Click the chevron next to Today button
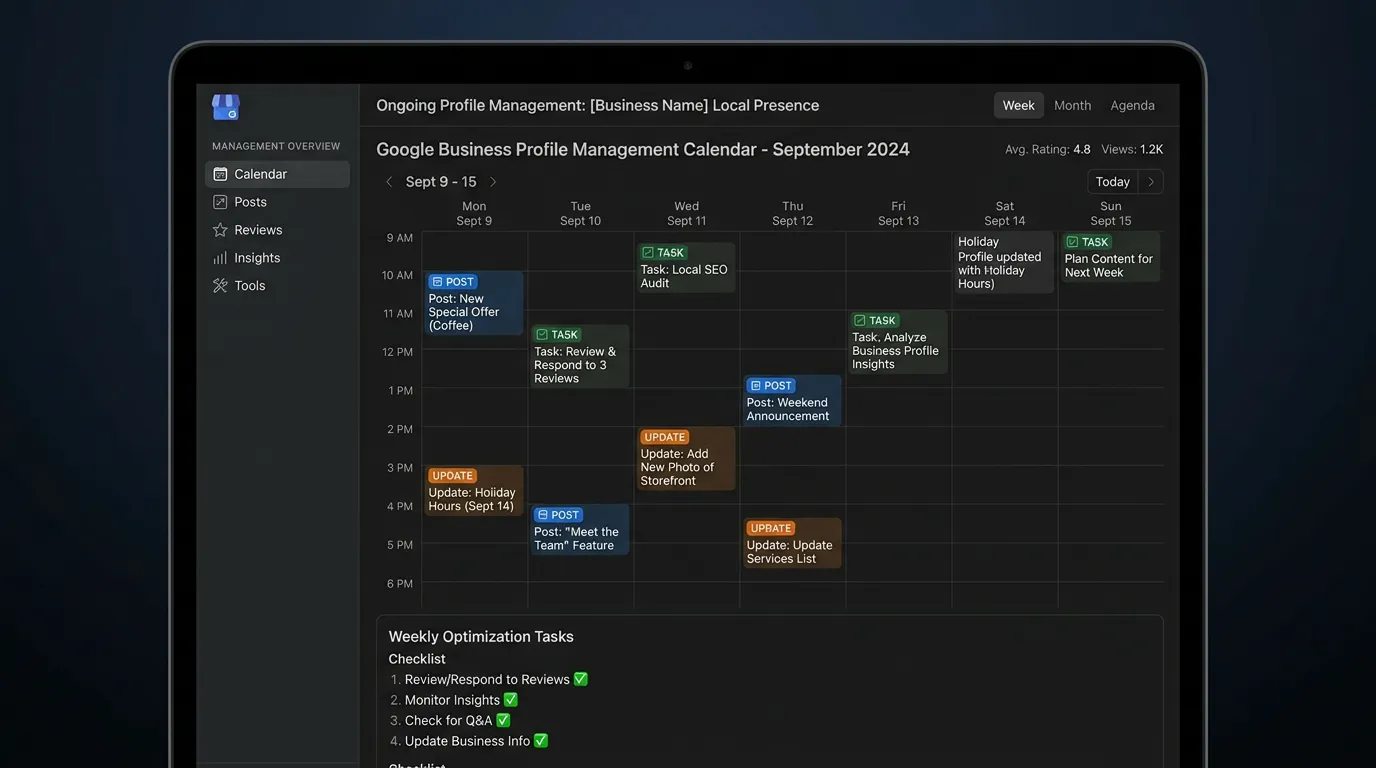 1151,182
